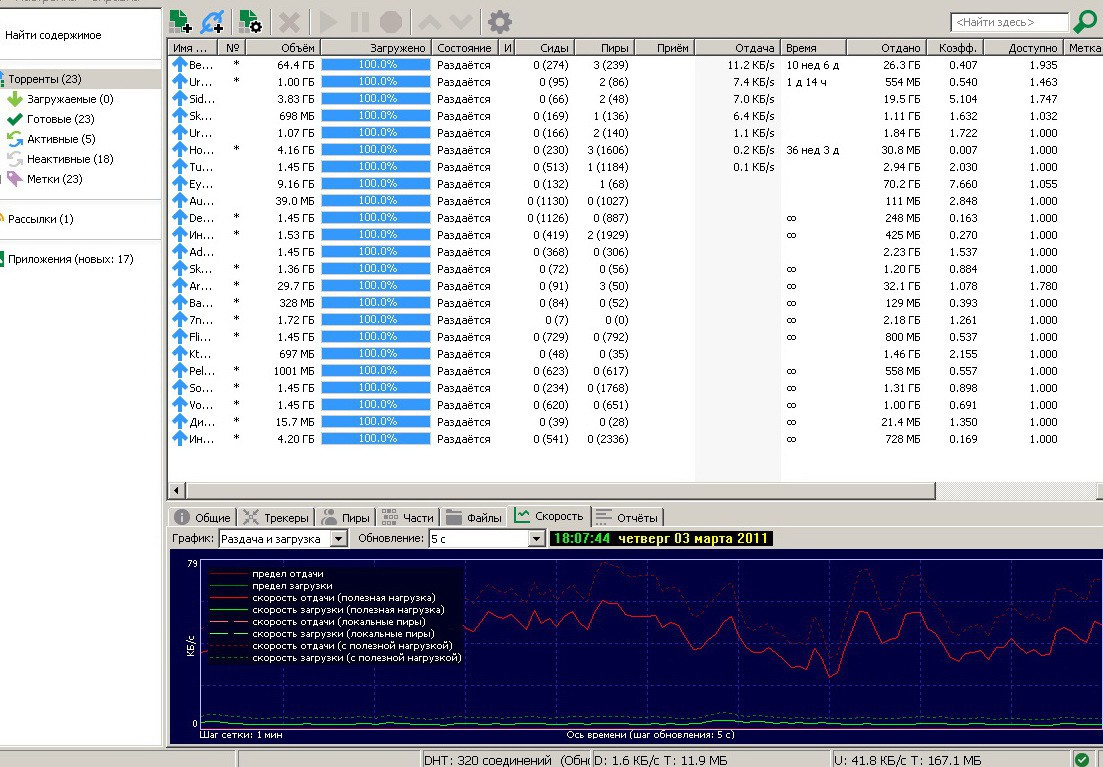Viewport: 1103px width, 767px height.
Task: Select 'Загружаемые (0)' category
Action: pyautogui.click(x=70, y=99)
